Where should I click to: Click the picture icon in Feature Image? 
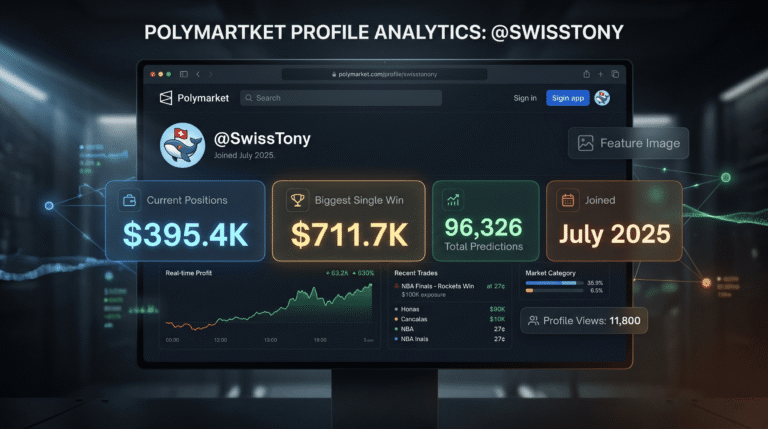[x=585, y=143]
